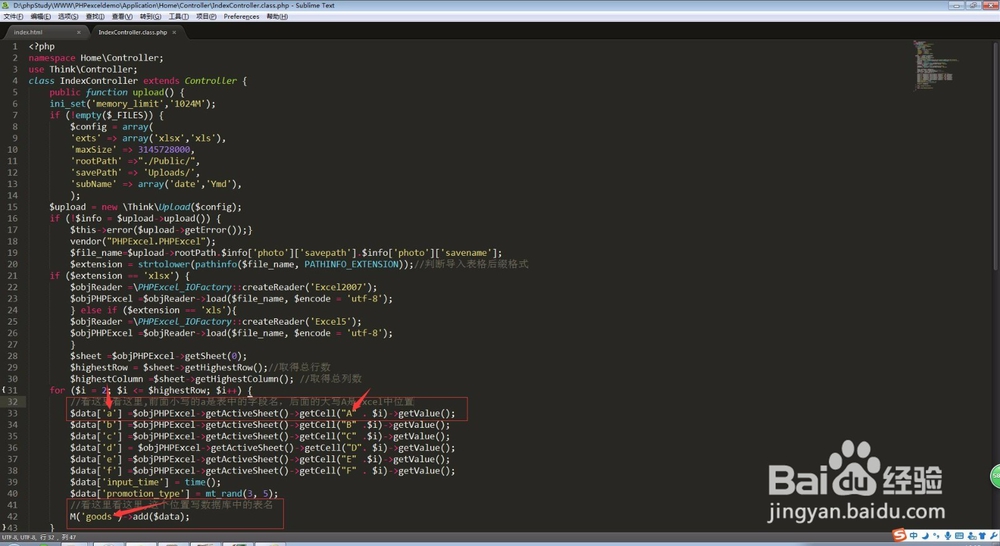The height and width of the screenshot is (546, 1000).
Task: Click line number 22 in the gutter
Action: click(13, 288)
